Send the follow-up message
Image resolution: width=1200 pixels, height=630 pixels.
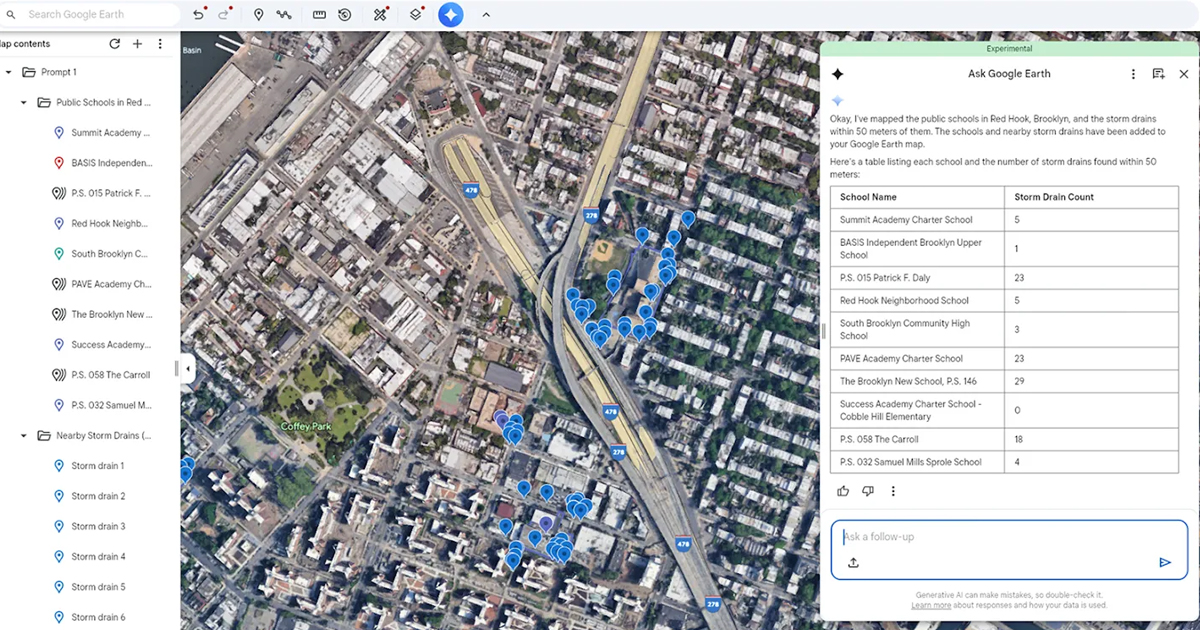[1165, 562]
